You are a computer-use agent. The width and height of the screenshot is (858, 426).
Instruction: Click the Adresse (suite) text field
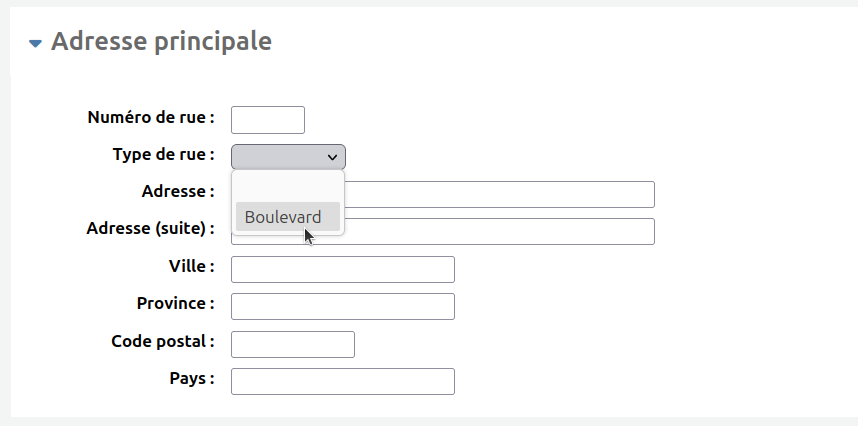(x=499, y=231)
